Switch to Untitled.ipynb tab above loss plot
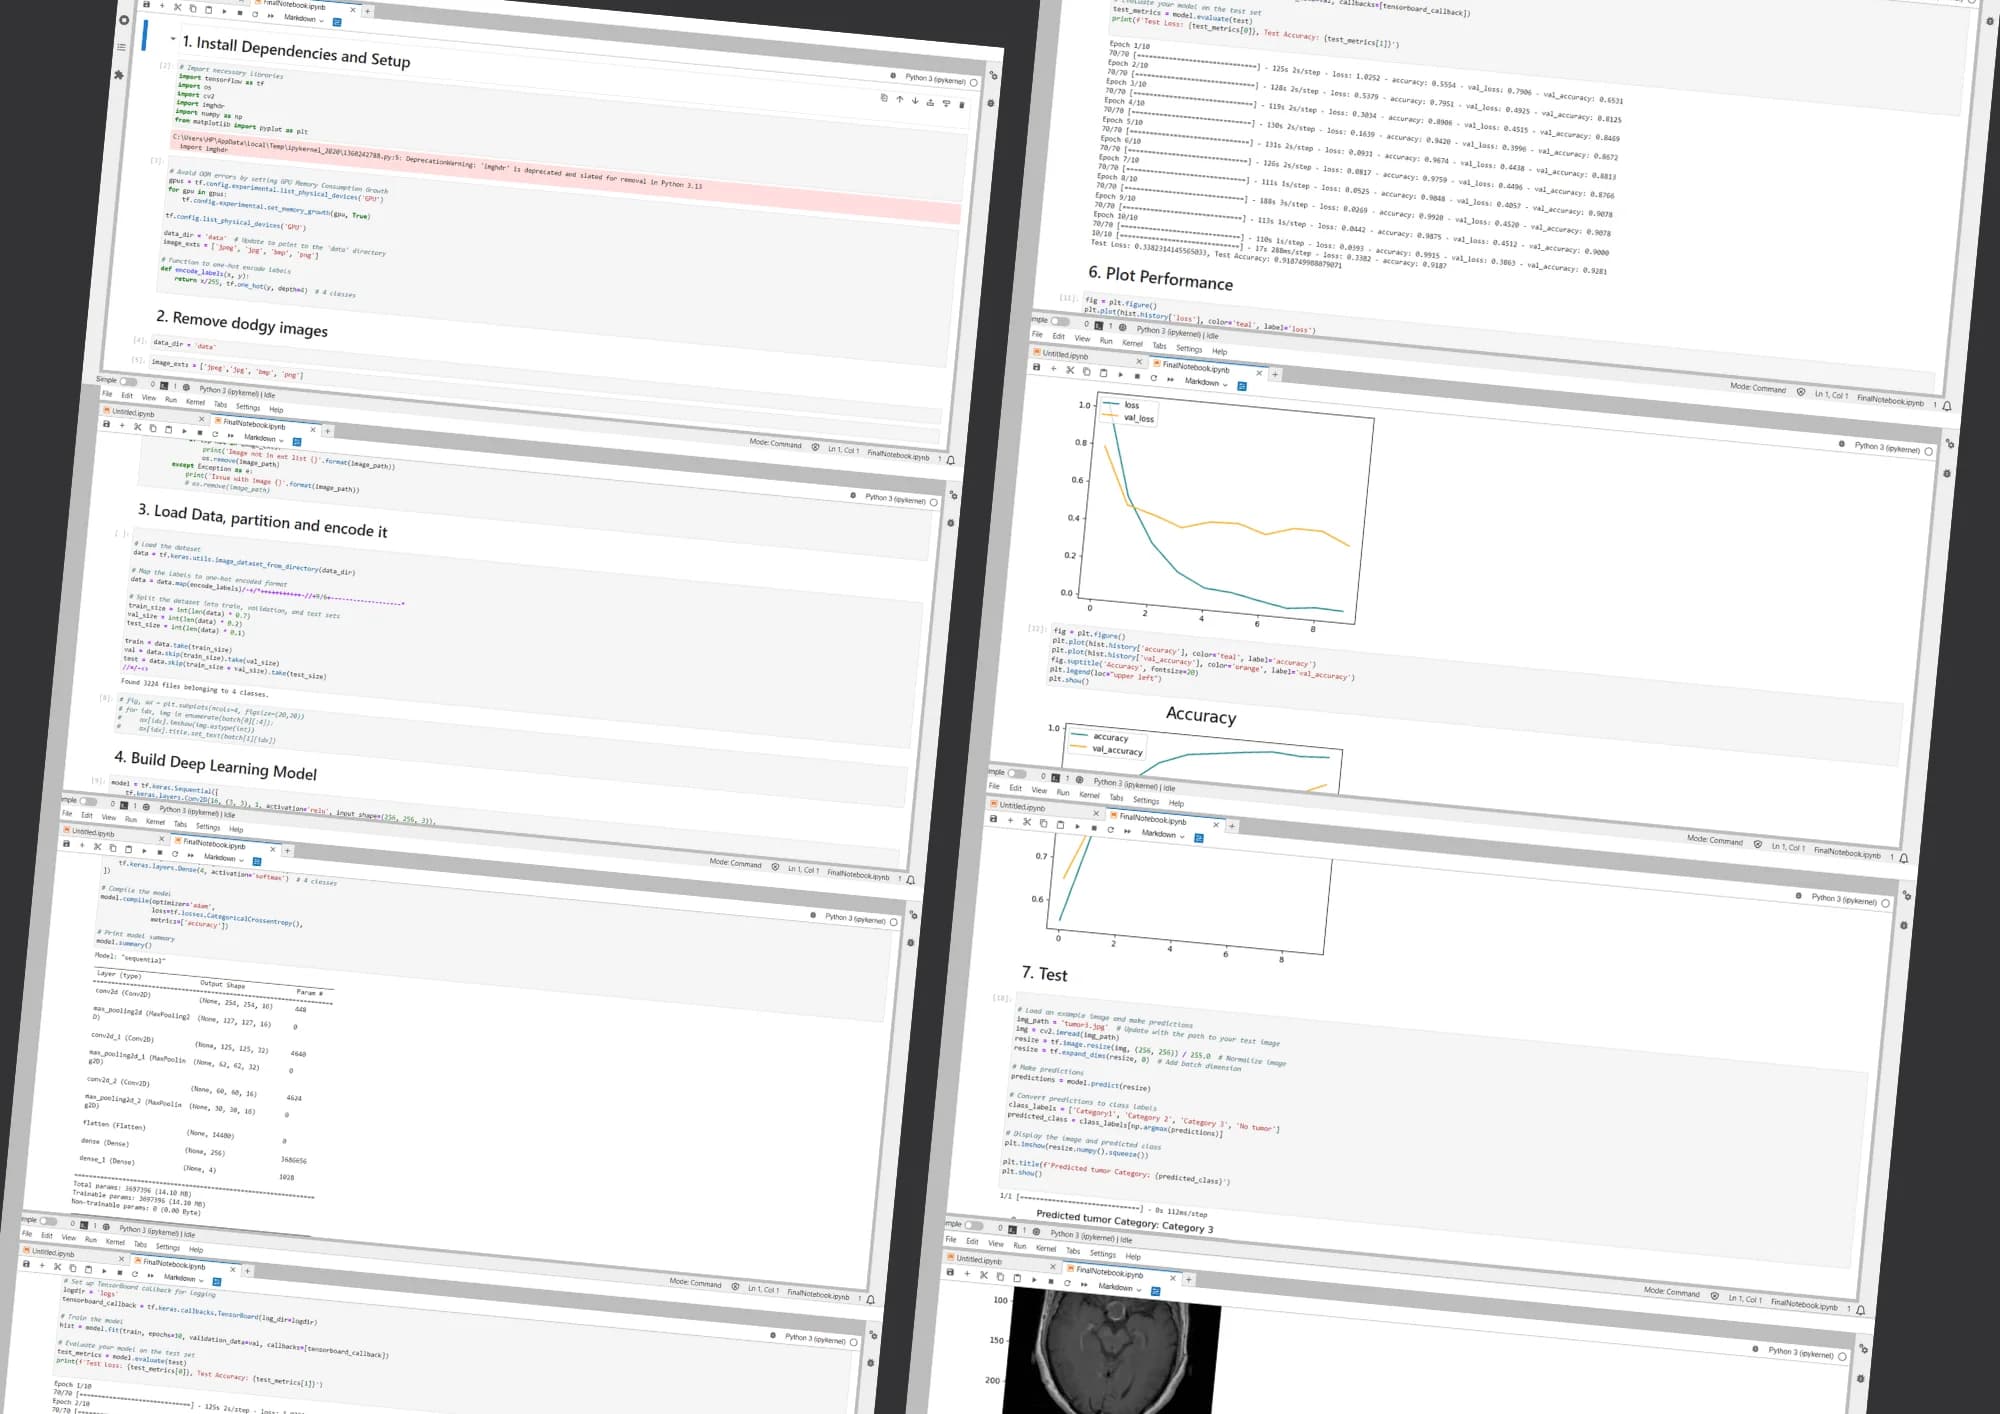This screenshot has height=1414, width=2000. pyautogui.click(x=1065, y=355)
